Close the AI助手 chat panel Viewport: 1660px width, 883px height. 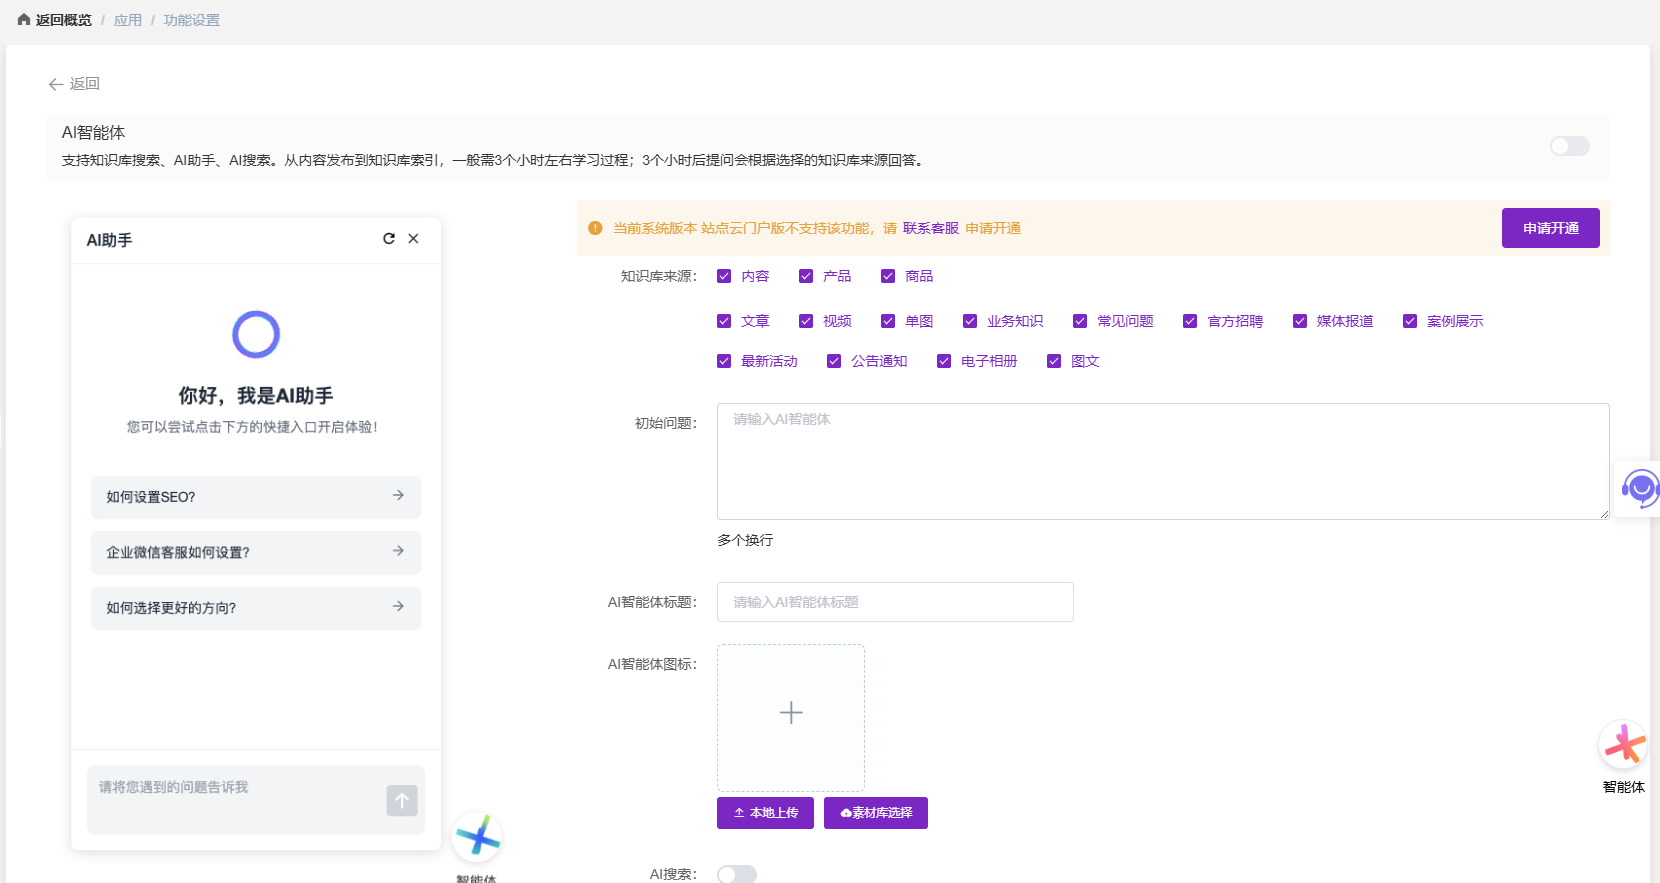click(x=413, y=239)
